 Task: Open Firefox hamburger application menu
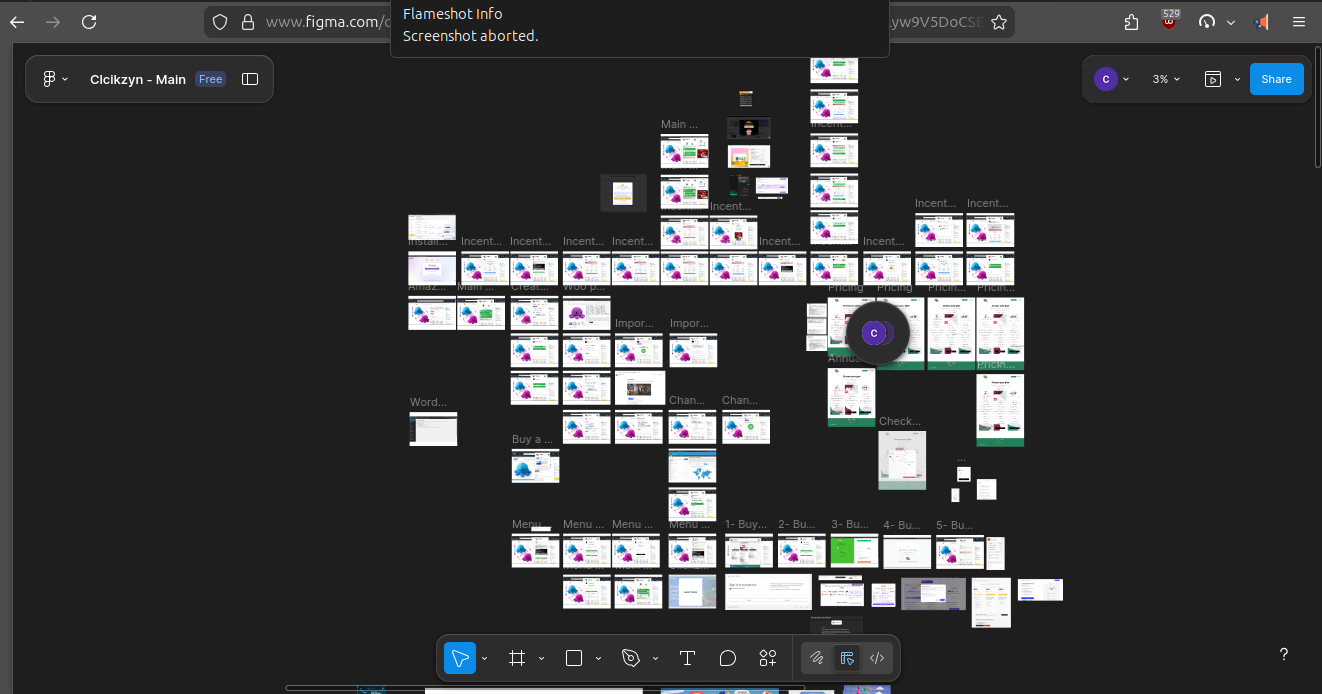pos(1299,22)
